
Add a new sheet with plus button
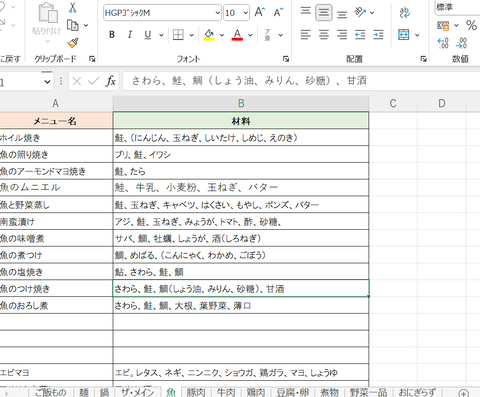(x=463, y=393)
